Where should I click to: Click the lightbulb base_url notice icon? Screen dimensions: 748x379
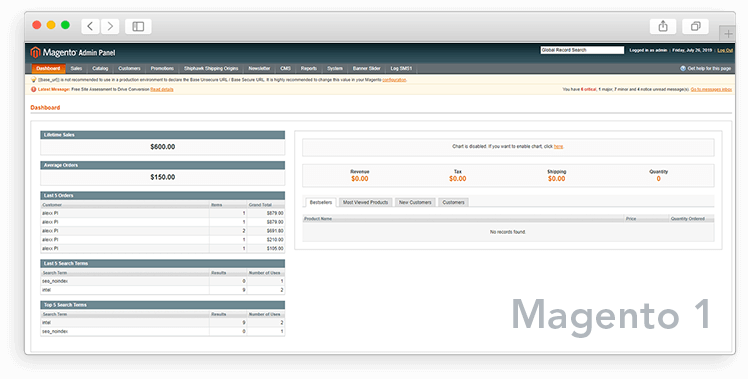click(33, 80)
